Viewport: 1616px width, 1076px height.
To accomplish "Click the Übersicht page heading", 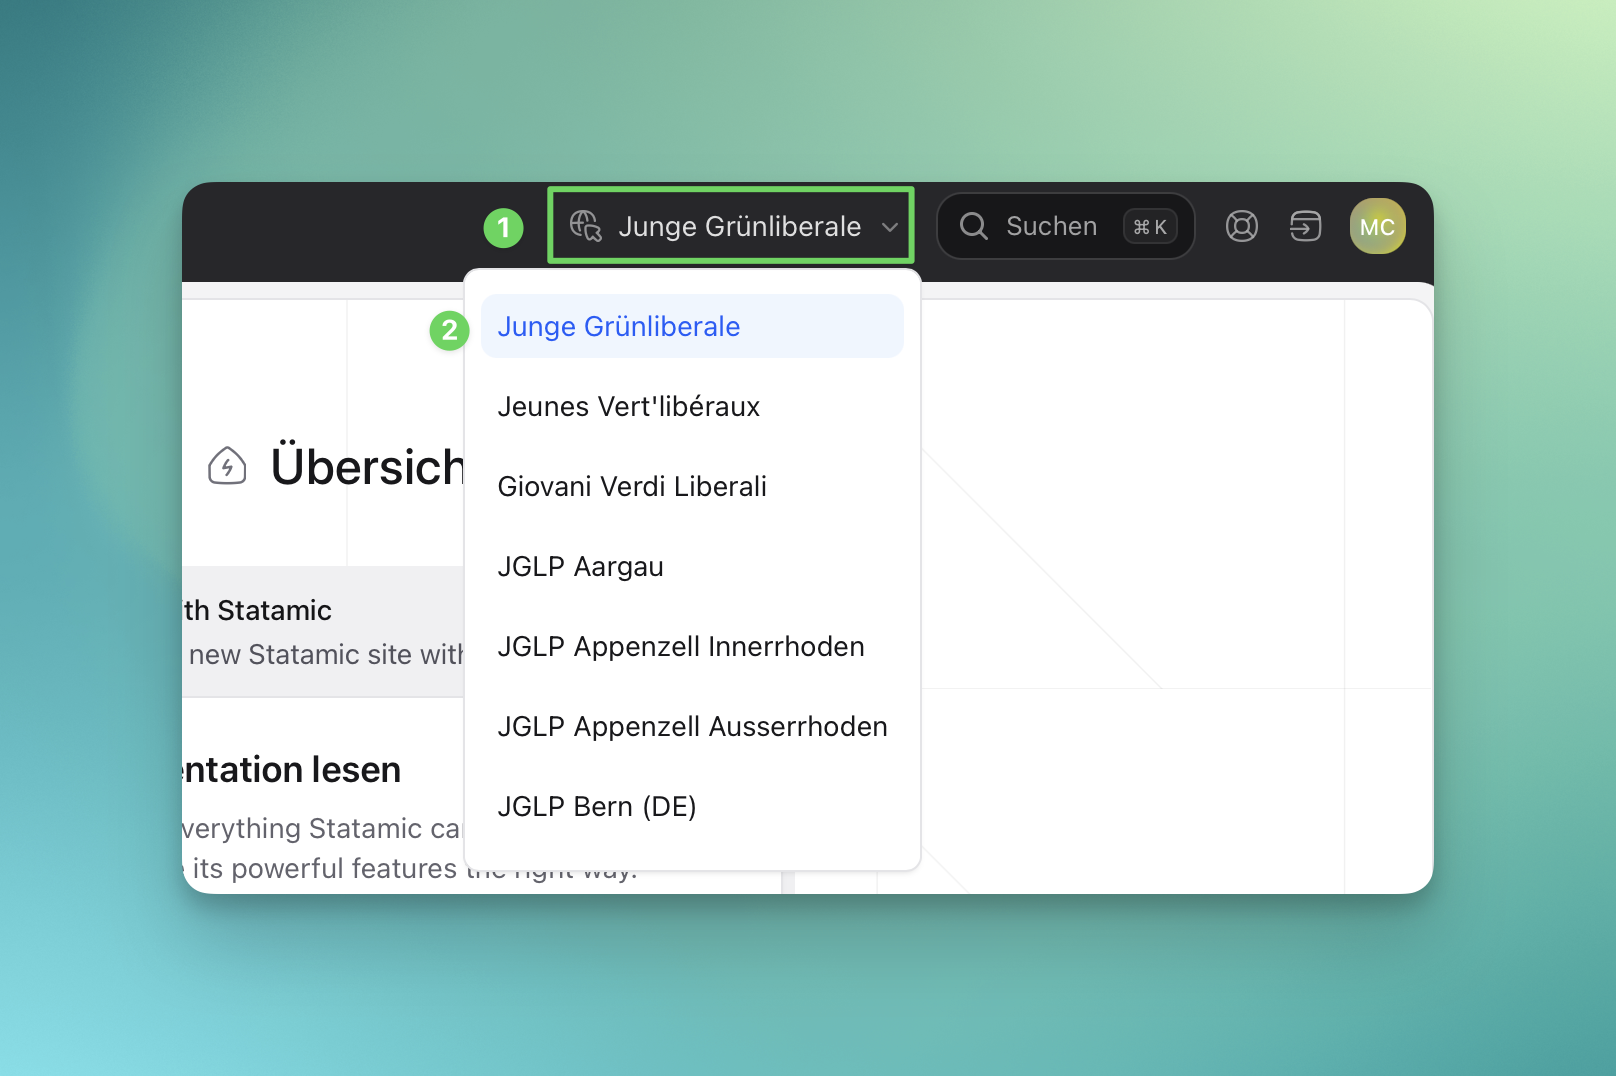I will (367, 466).
